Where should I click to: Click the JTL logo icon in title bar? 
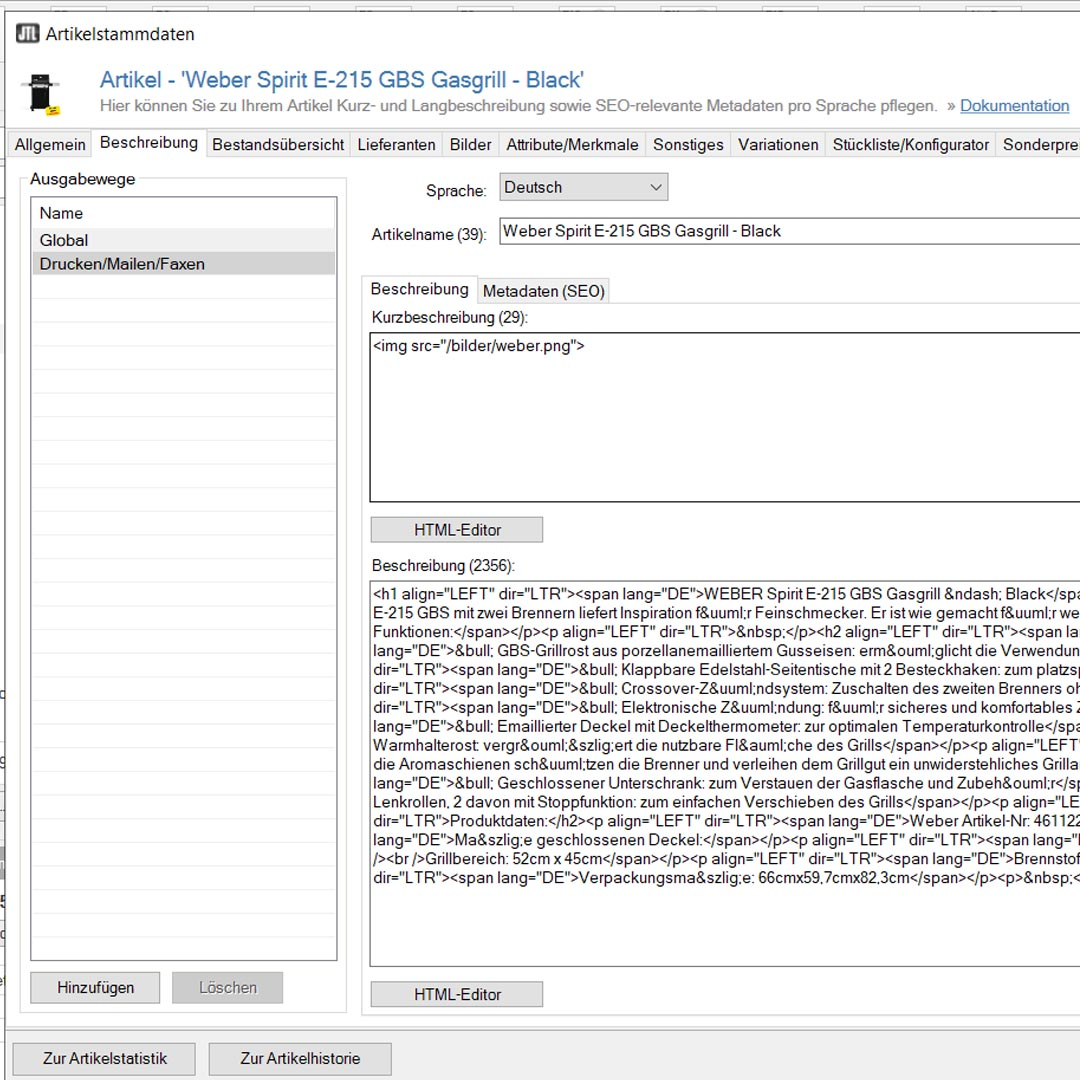pyautogui.click(x=28, y=33)
